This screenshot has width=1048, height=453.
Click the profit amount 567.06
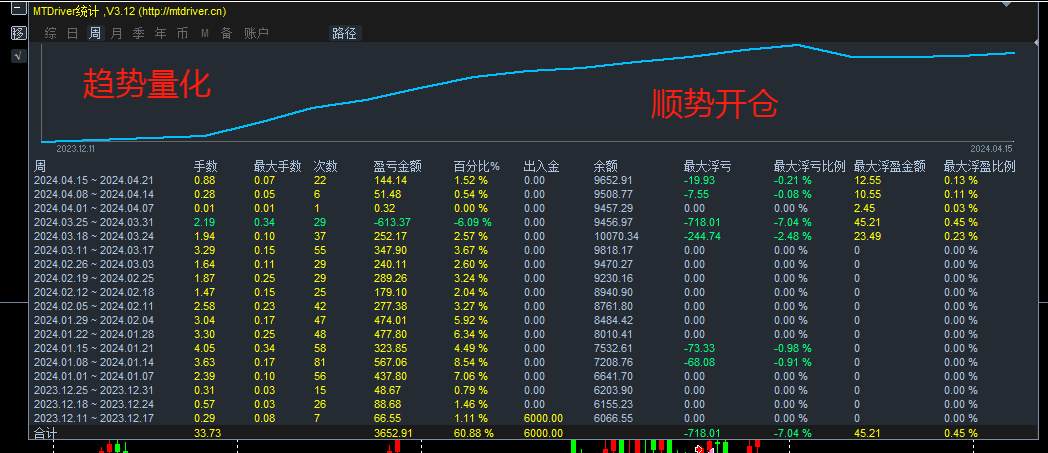coord(390,362)
